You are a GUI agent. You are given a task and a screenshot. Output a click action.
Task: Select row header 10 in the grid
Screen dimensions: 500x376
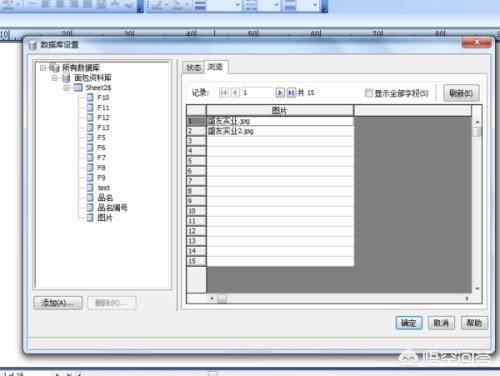(196, 211)
